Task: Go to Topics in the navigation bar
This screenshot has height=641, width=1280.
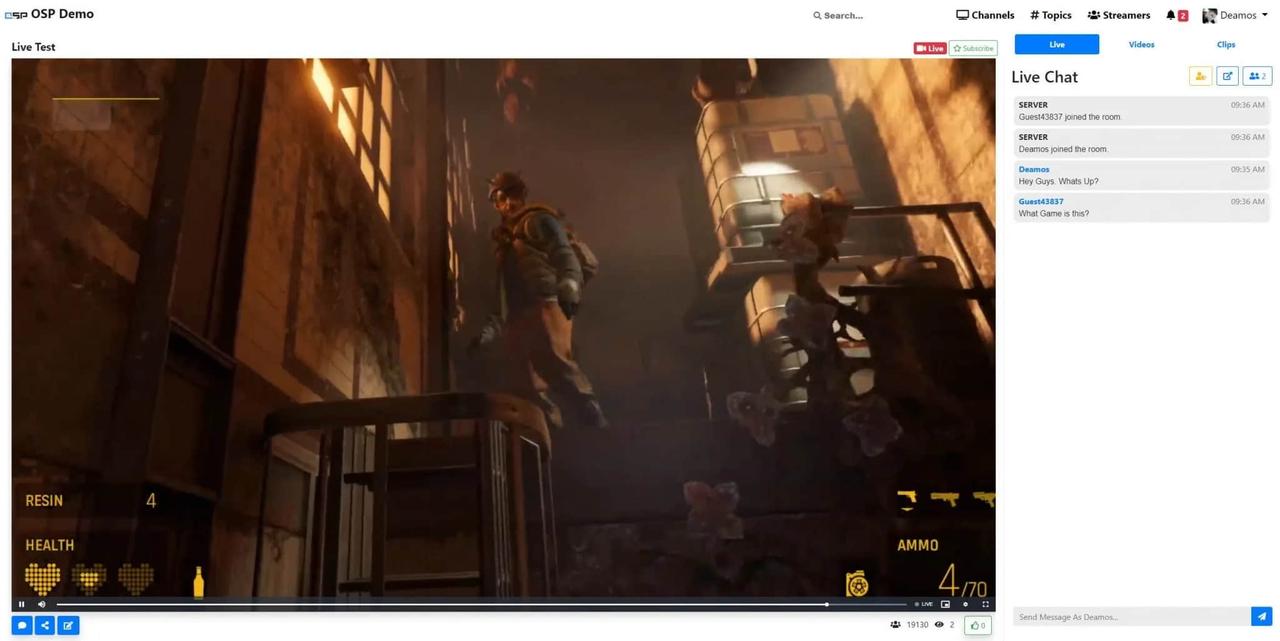Action: pos(1050,15)
